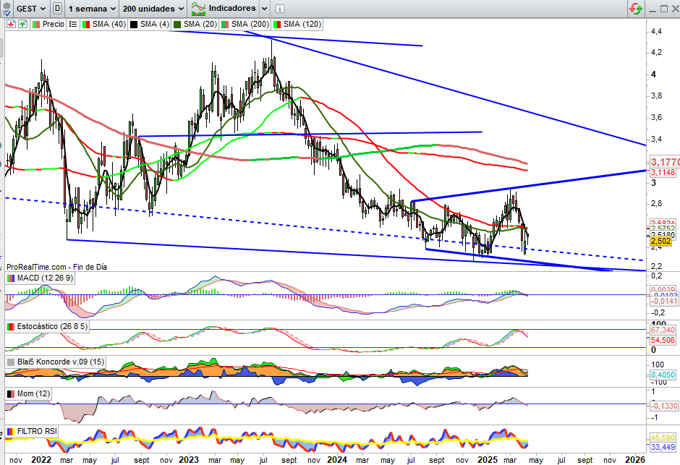Viewport: 680px width, 465px height.
Task: Open the GEST ticker dropdown
Action: pyautogui.click(x=30, y=8)
